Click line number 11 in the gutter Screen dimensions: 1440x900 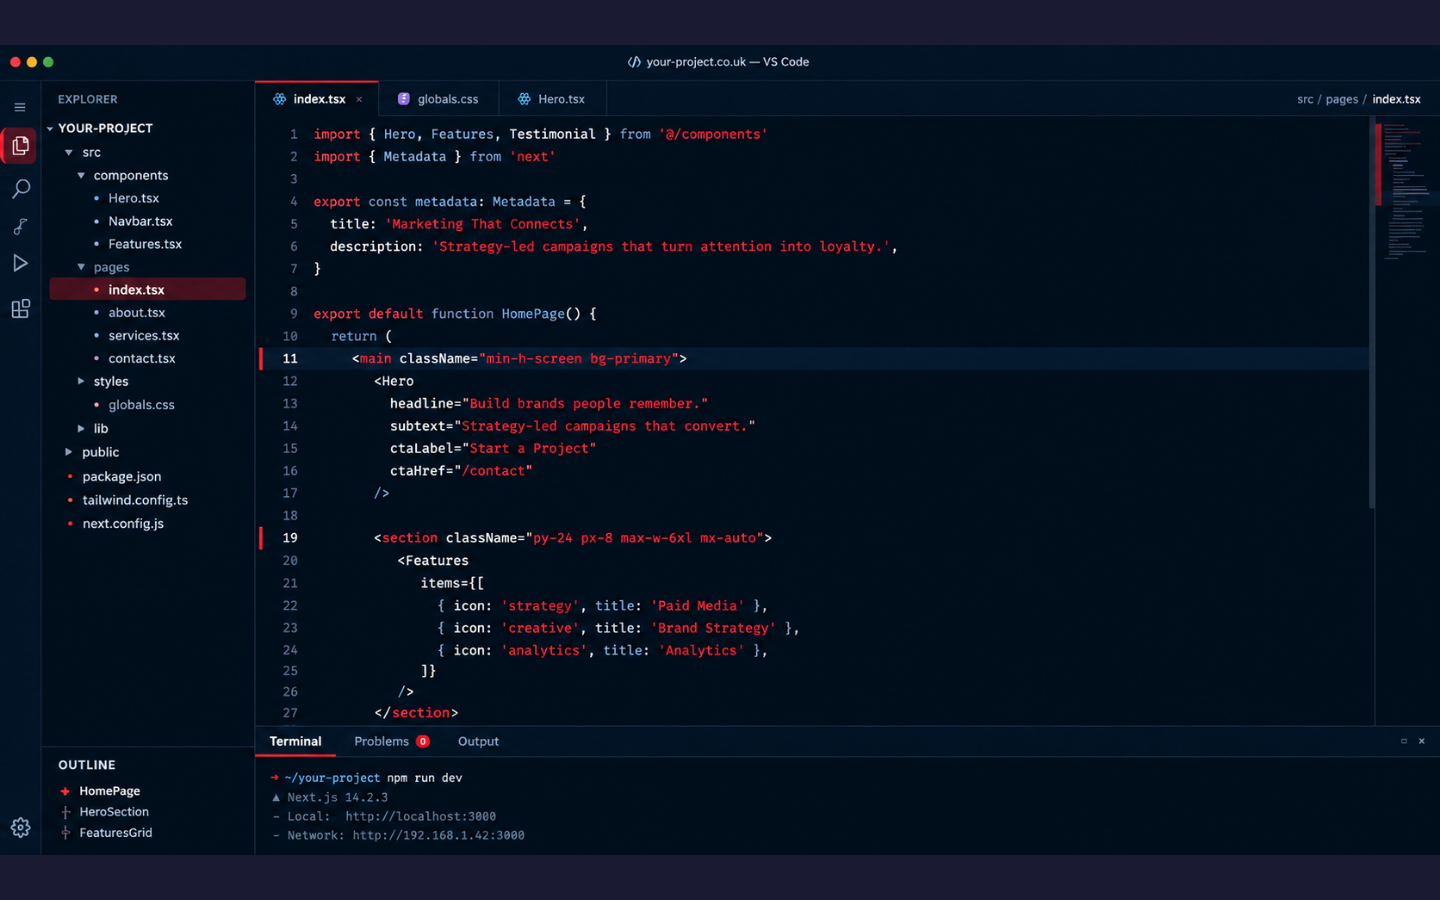click(x=290, y=359)
